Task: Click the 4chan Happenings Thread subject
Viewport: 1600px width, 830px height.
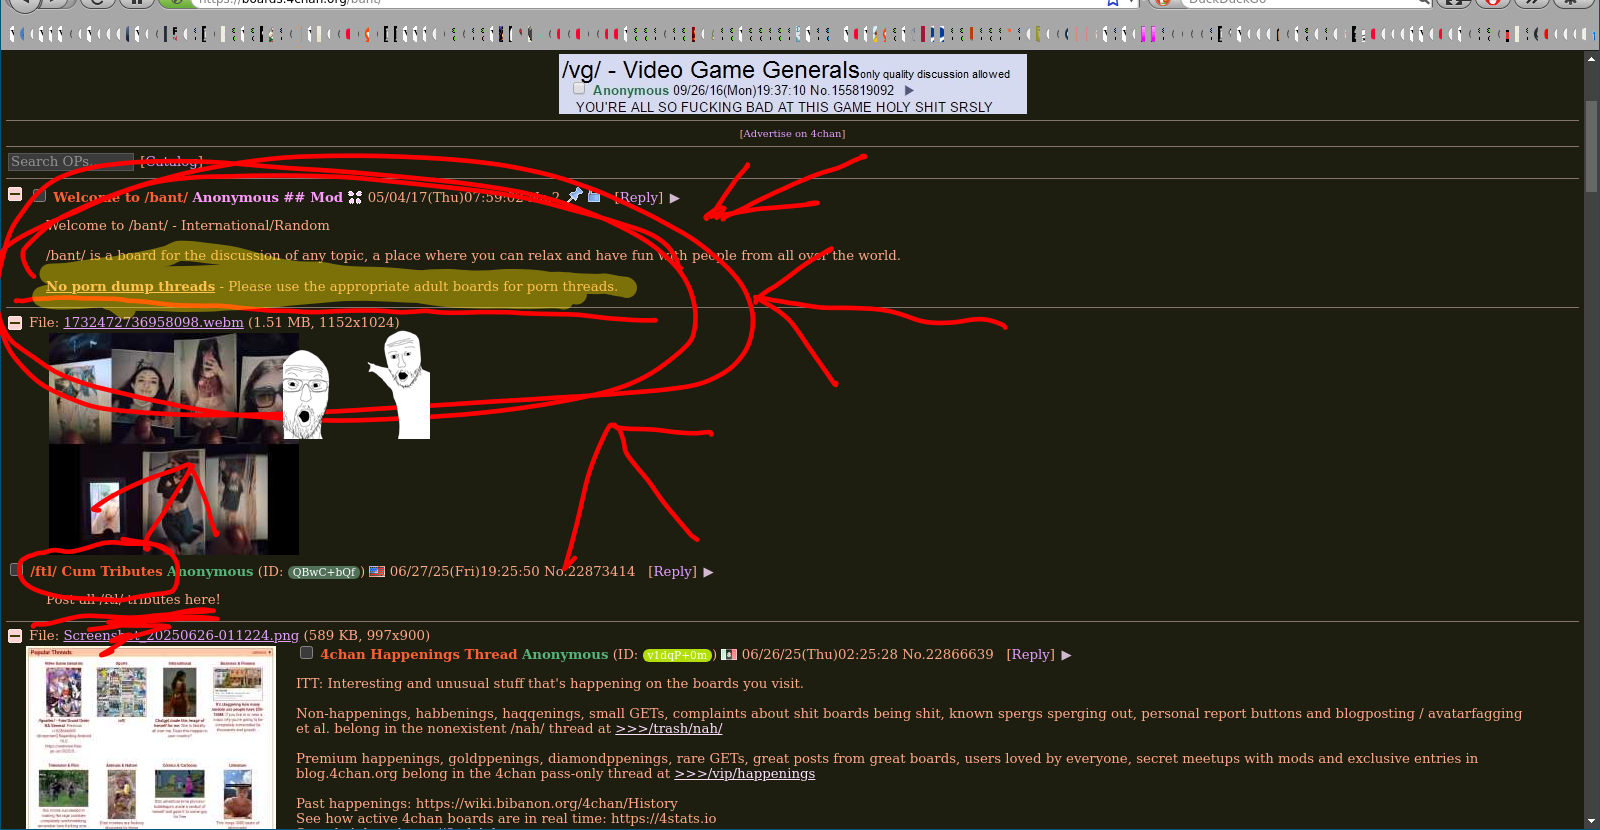Action: click(419, 655)
